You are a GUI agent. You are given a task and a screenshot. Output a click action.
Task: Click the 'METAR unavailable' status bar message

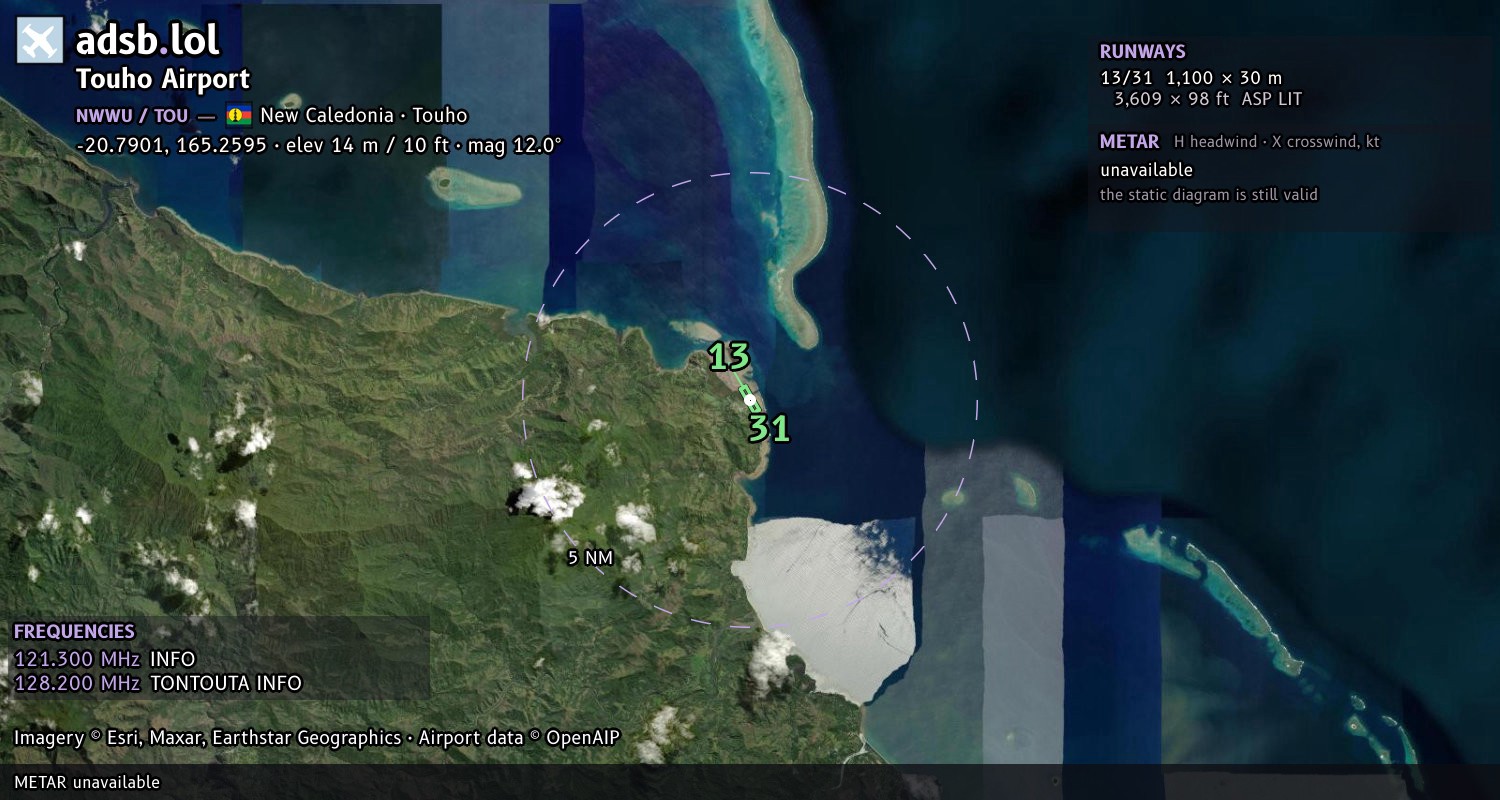[87, 782]
